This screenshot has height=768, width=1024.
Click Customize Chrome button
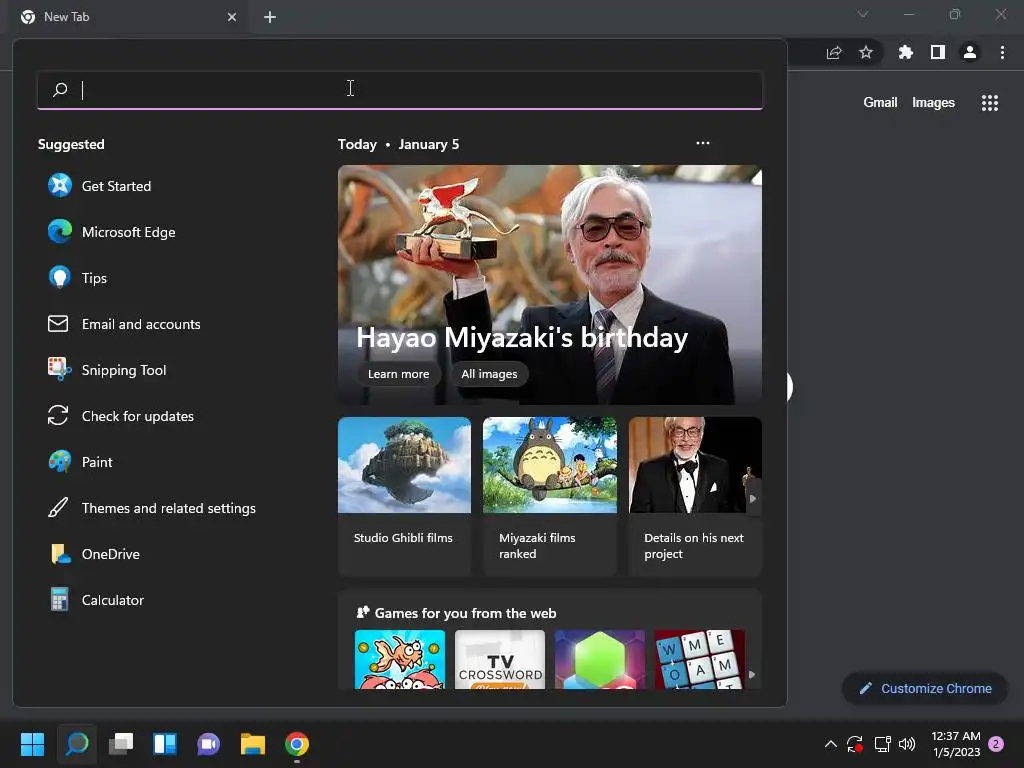click(x=925, y=688)
